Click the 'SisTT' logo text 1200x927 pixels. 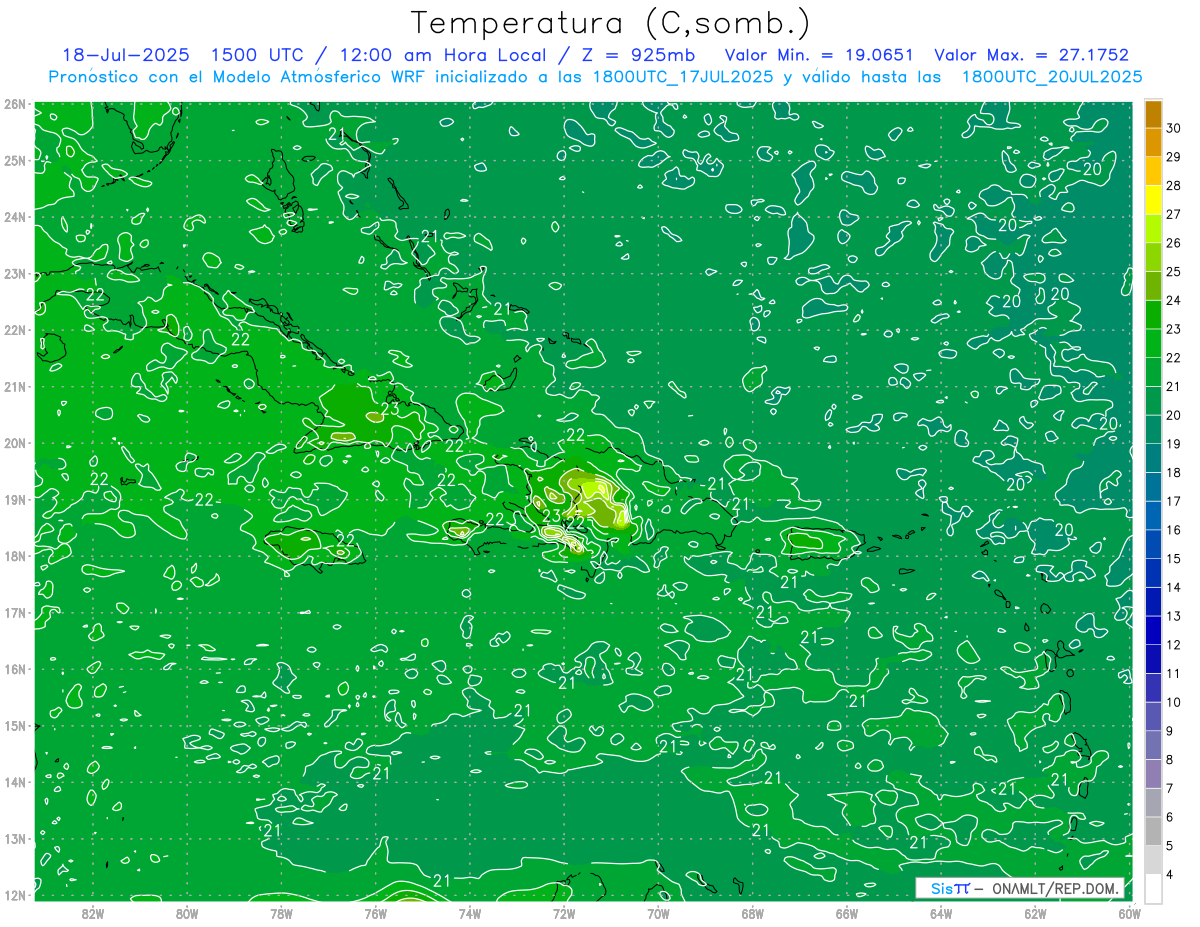pyautogui.click(x=950, y=888)
